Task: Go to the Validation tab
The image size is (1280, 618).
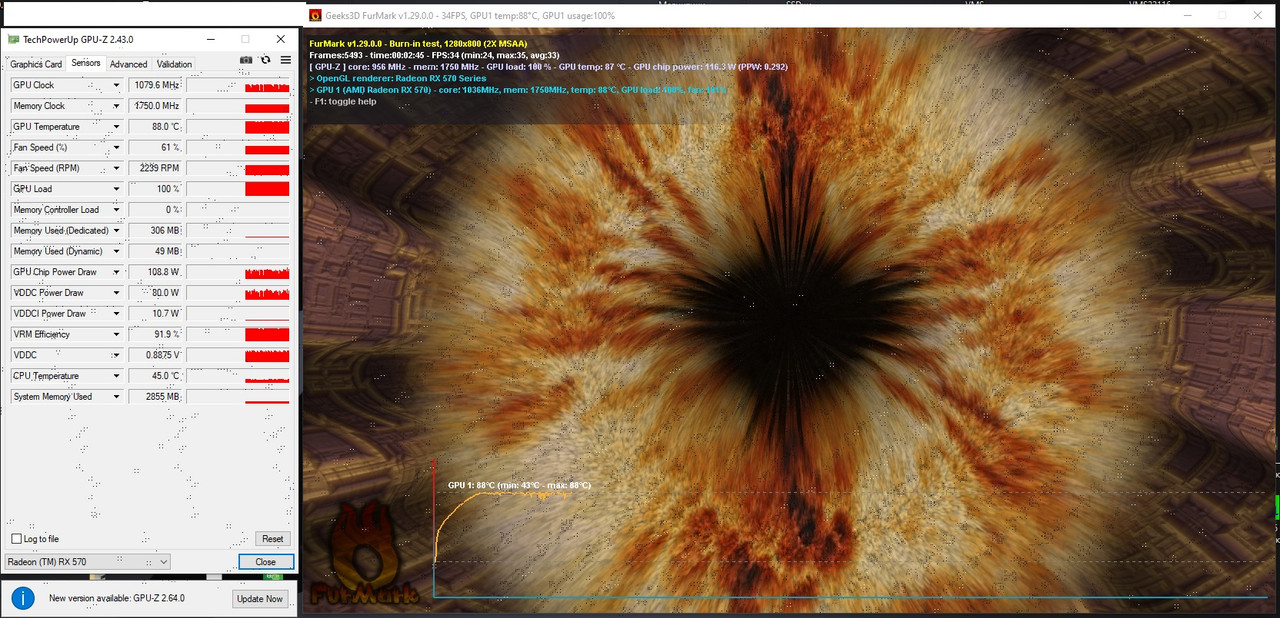Action: pos(174,64)
